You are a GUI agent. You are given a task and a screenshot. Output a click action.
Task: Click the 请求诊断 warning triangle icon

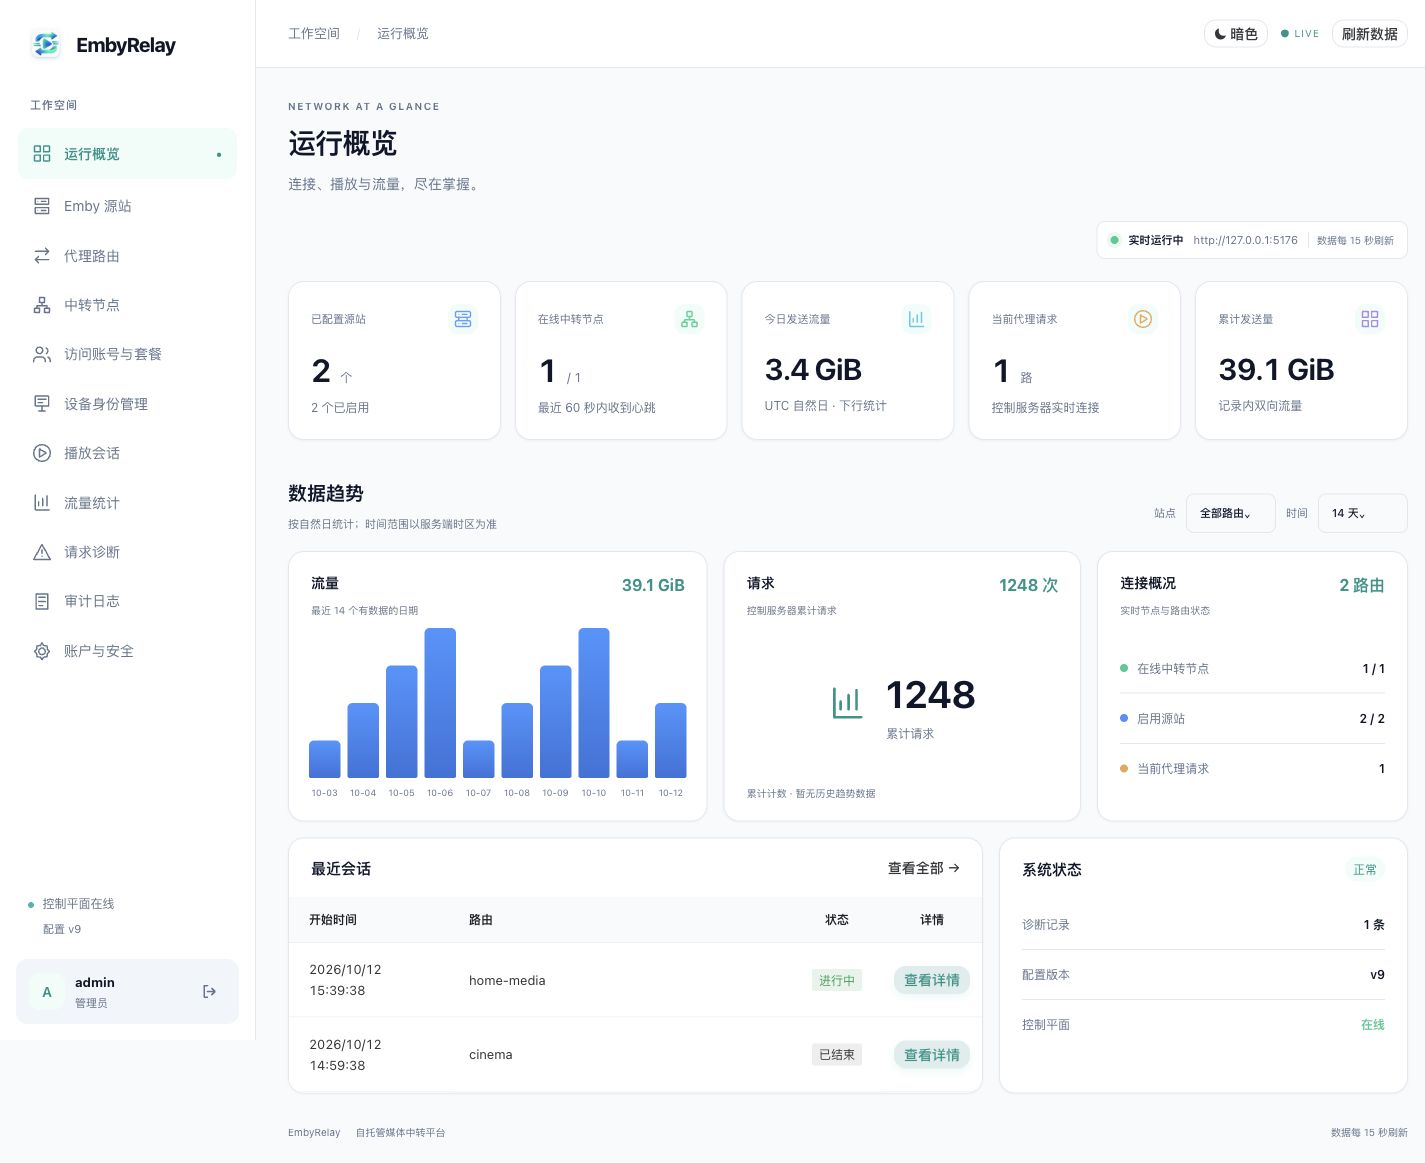coord(42,552)
